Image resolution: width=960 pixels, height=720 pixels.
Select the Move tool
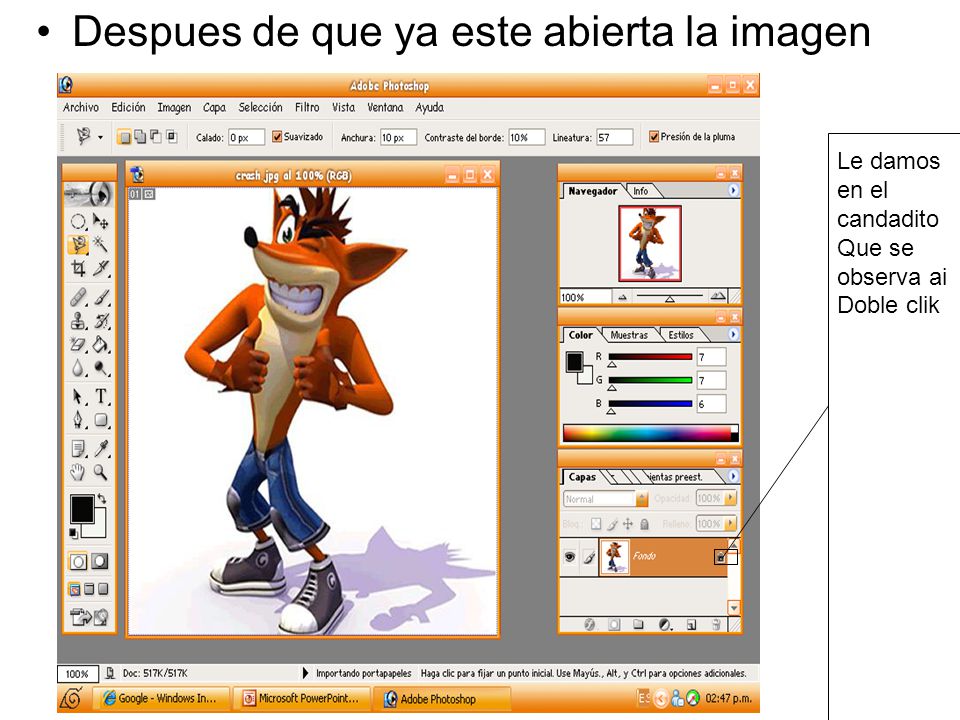pyautogui.click(x=101, y=220)
